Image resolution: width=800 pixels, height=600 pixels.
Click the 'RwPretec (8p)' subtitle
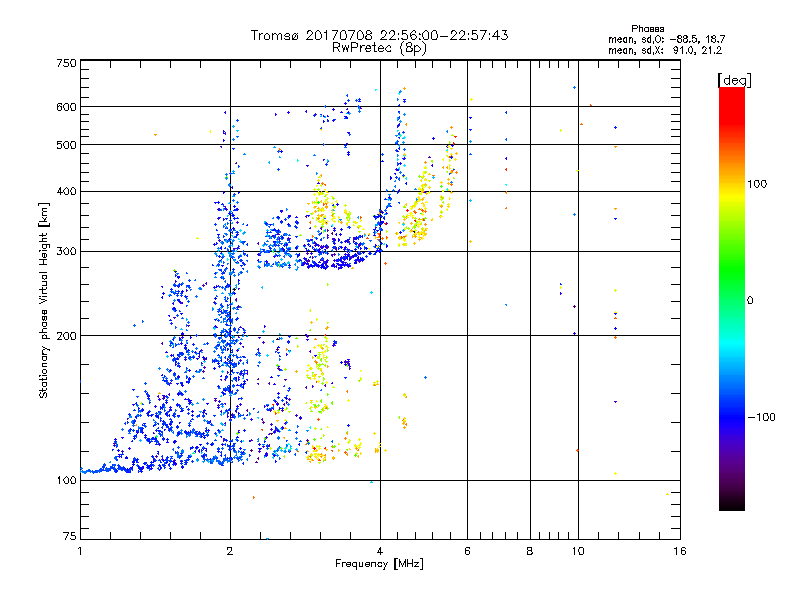point(379,48)
